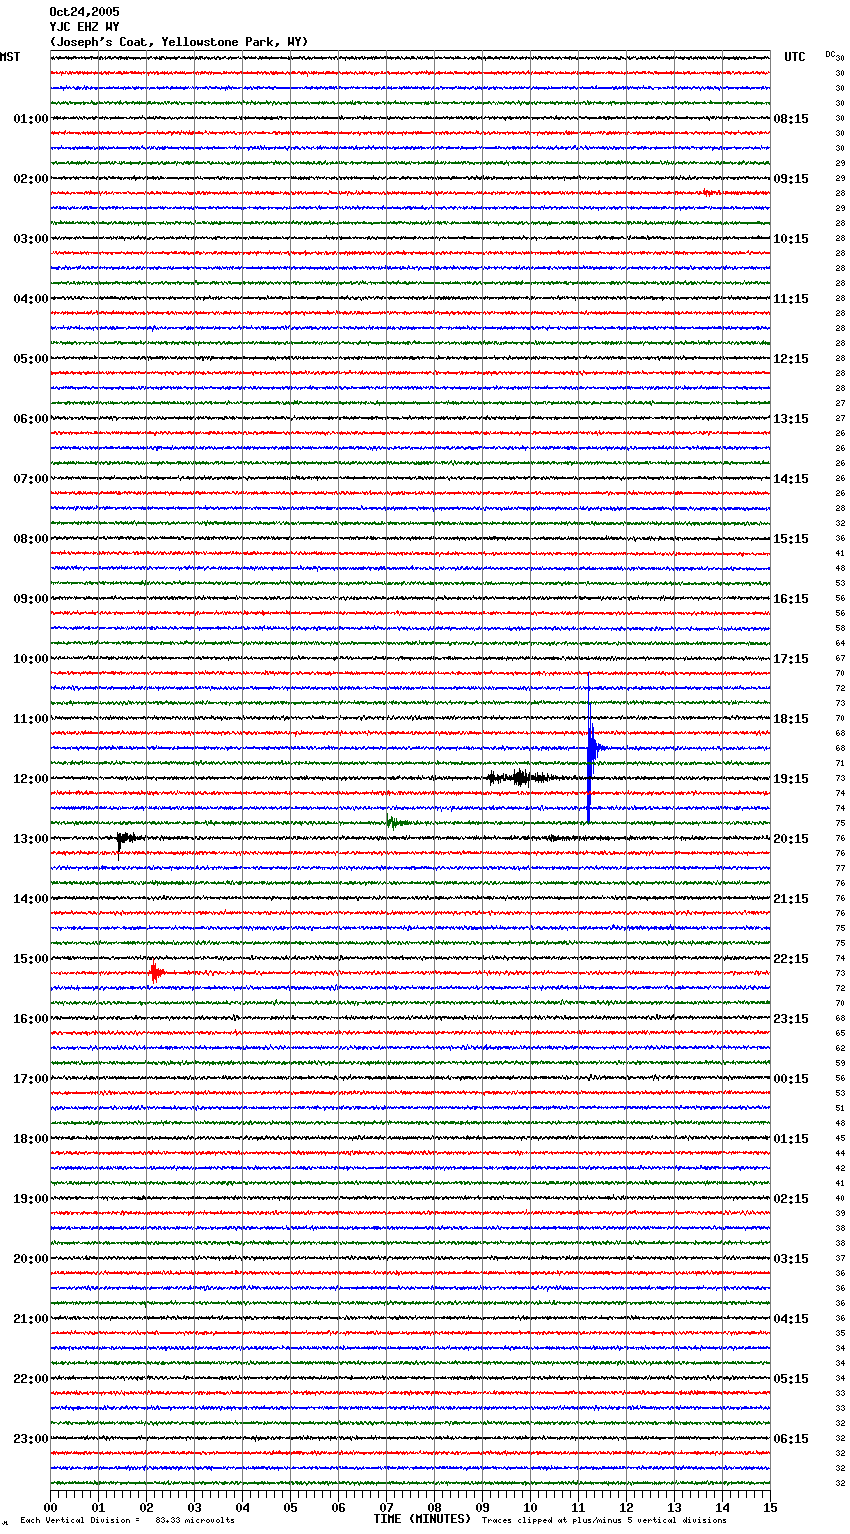Image resolution: width=850 pixels, height=1534 pixels.
Task: Select the 11:00 MST time label
Action: pyautogui.click(x=31, y=719)
